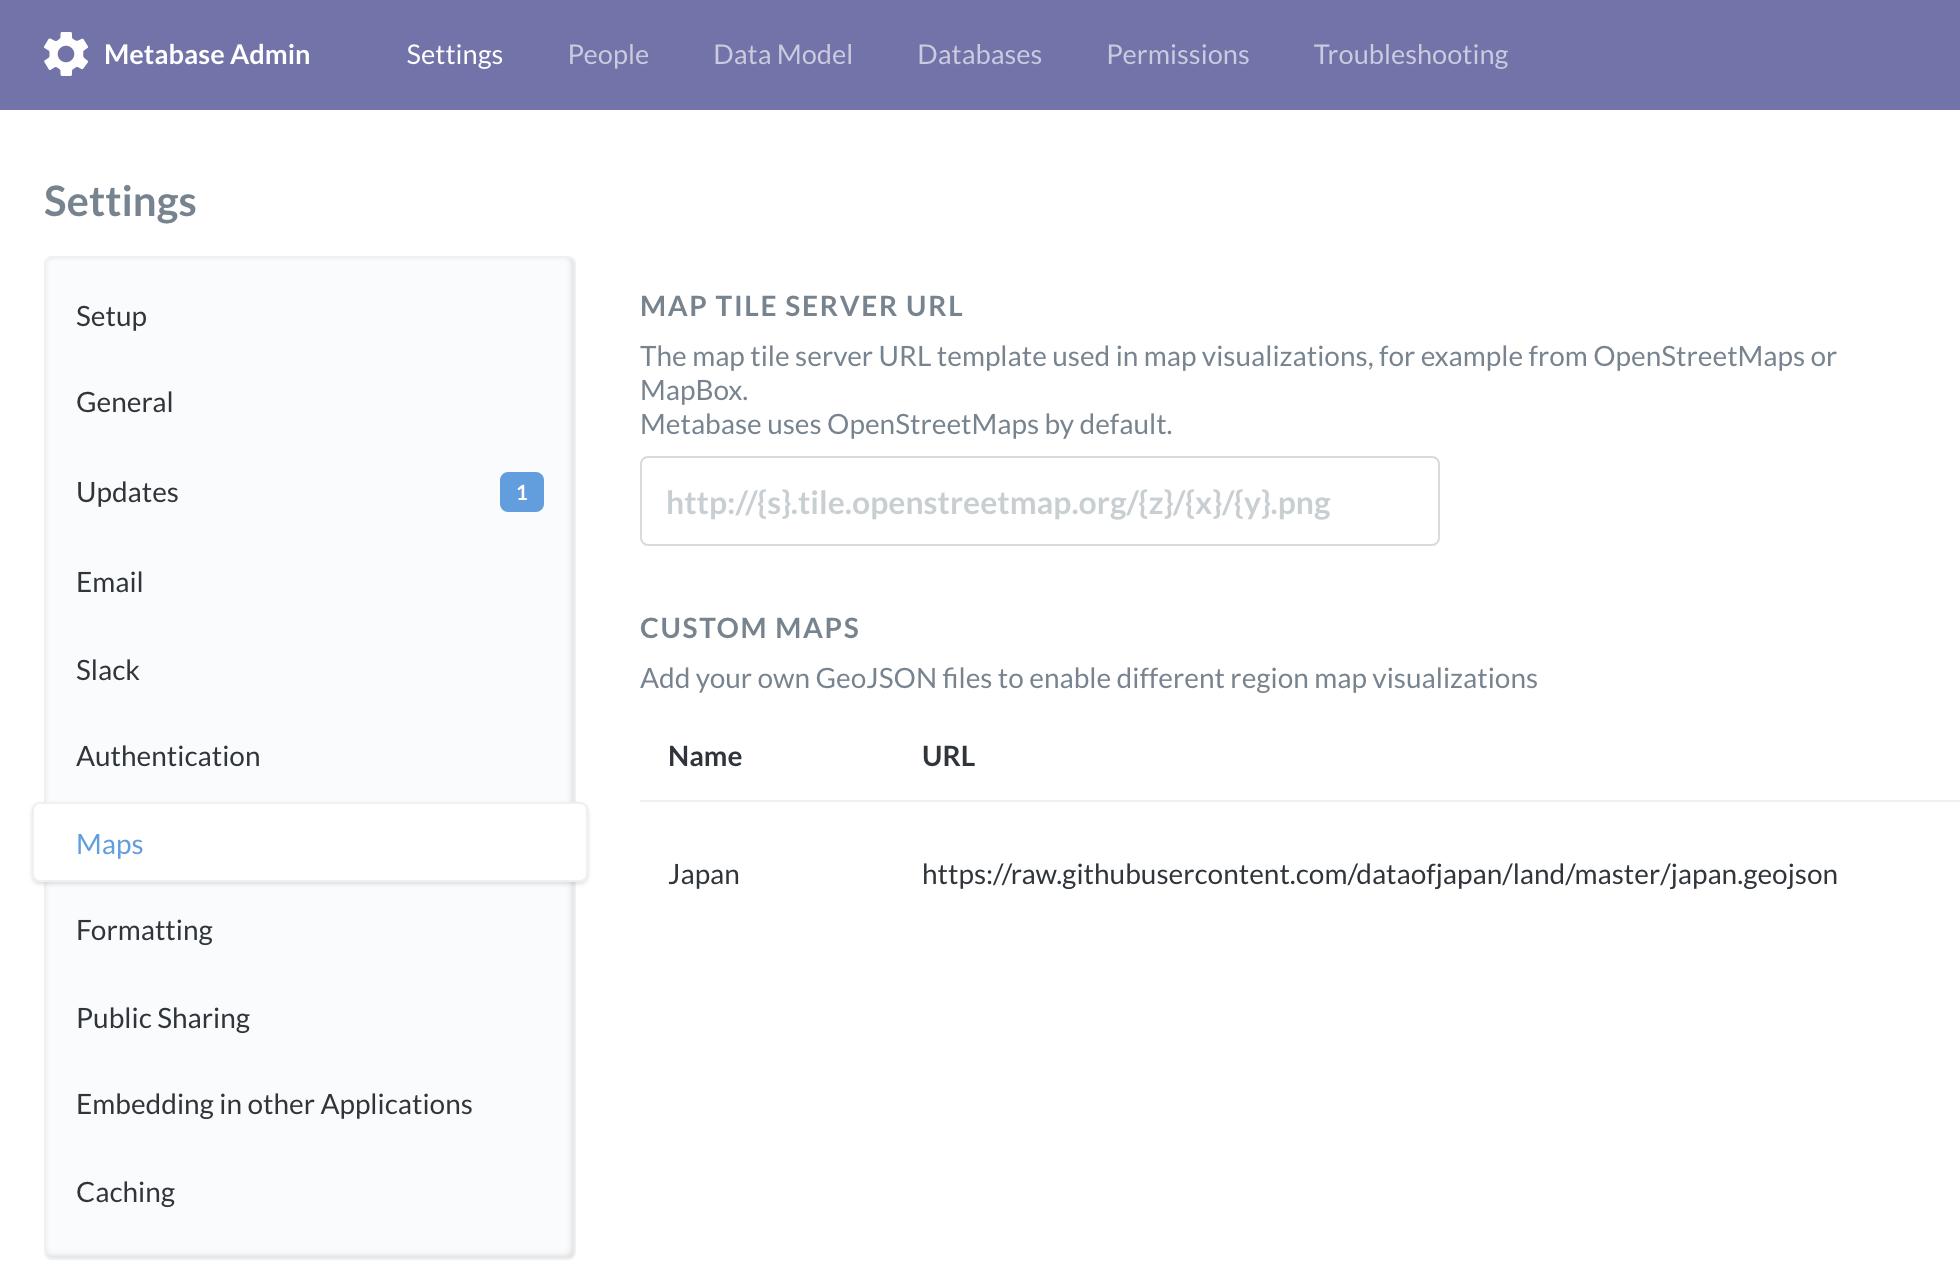Select Authentication in sidebar
Screen dimensions: 1960x1274
click(168, 756)
